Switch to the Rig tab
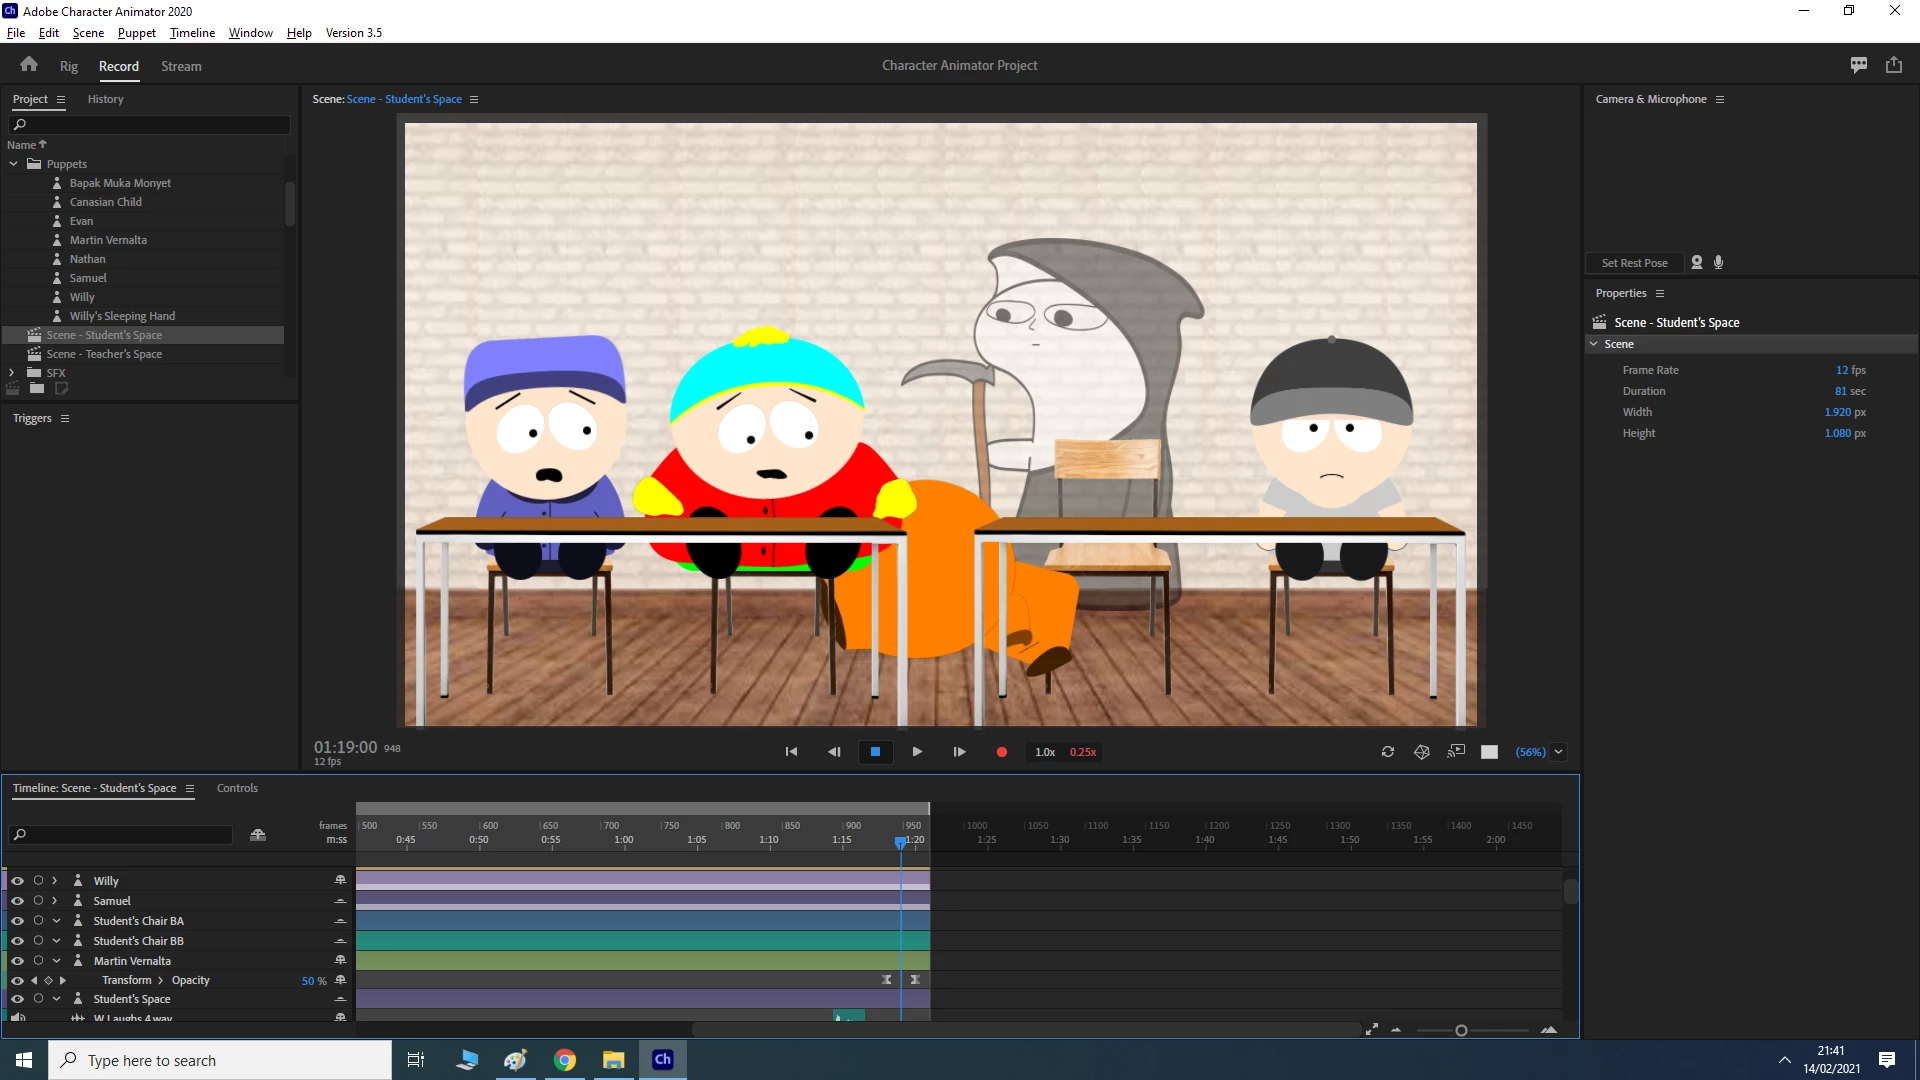Screen dimensions: 1920x1080 coord(68,66)
